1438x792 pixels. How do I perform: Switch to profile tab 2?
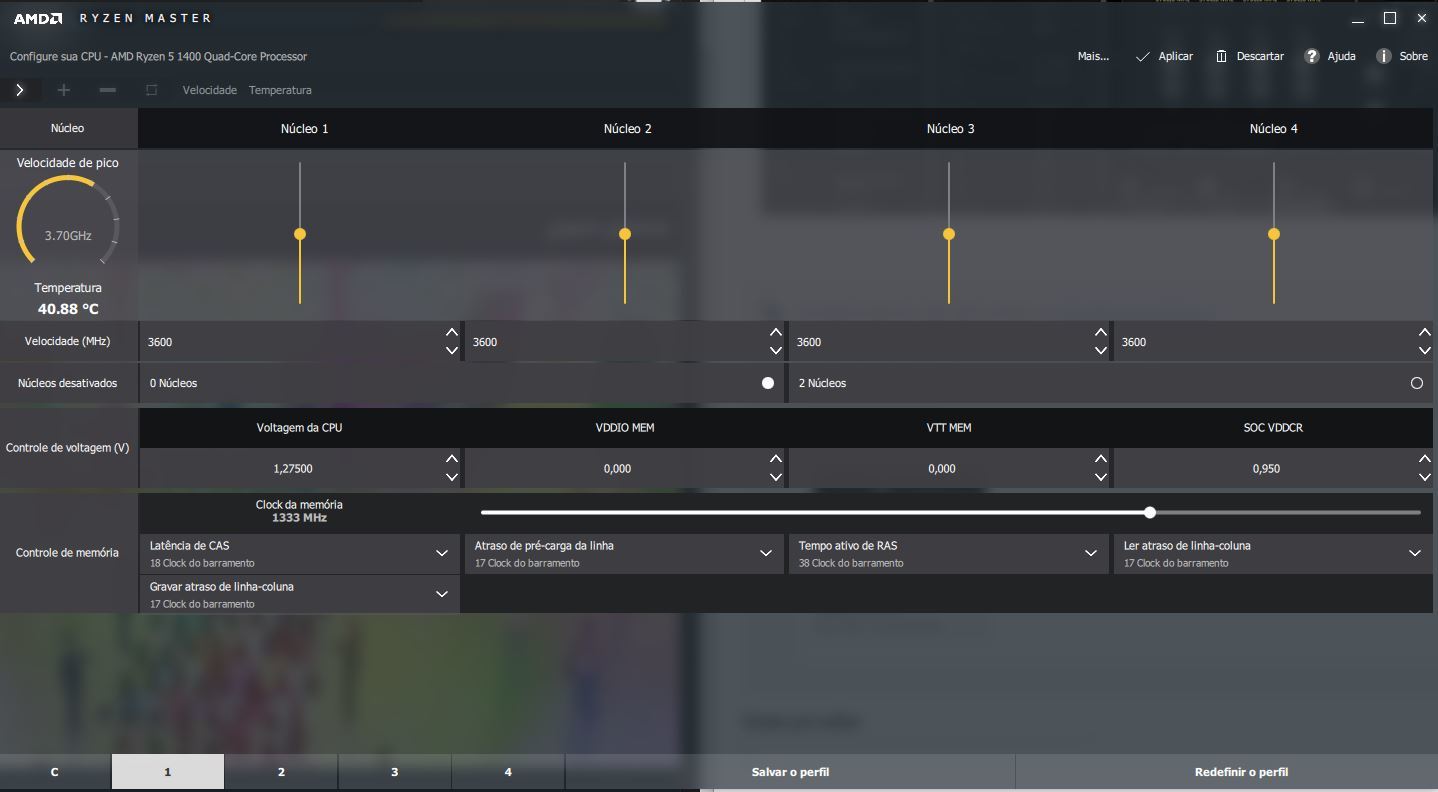point(281,772)
